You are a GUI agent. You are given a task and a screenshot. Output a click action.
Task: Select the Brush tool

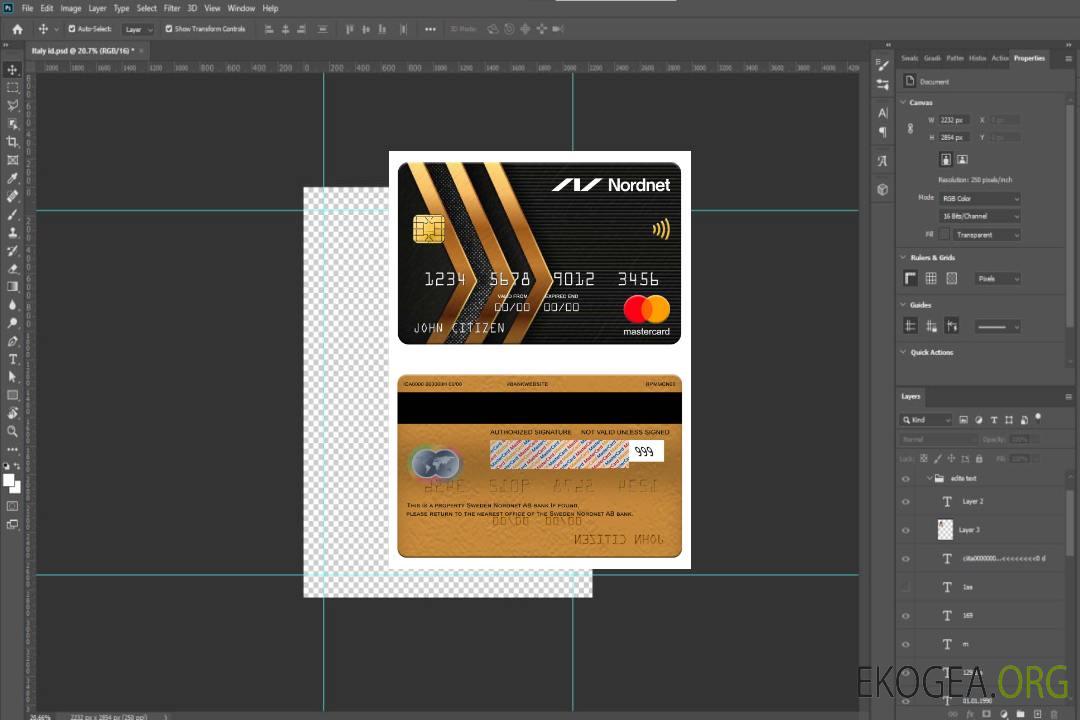click(12, 214)
